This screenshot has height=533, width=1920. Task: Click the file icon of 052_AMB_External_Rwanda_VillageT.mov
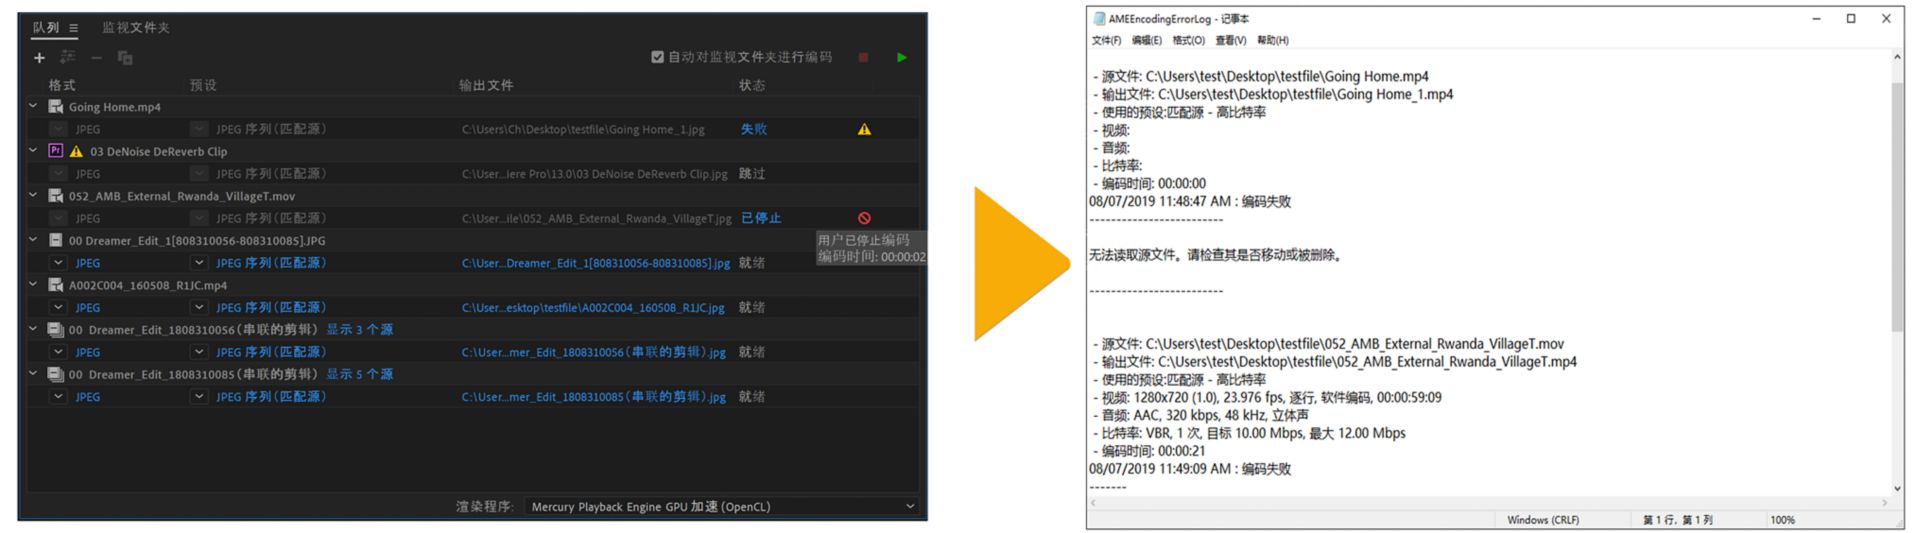[56, 196]
